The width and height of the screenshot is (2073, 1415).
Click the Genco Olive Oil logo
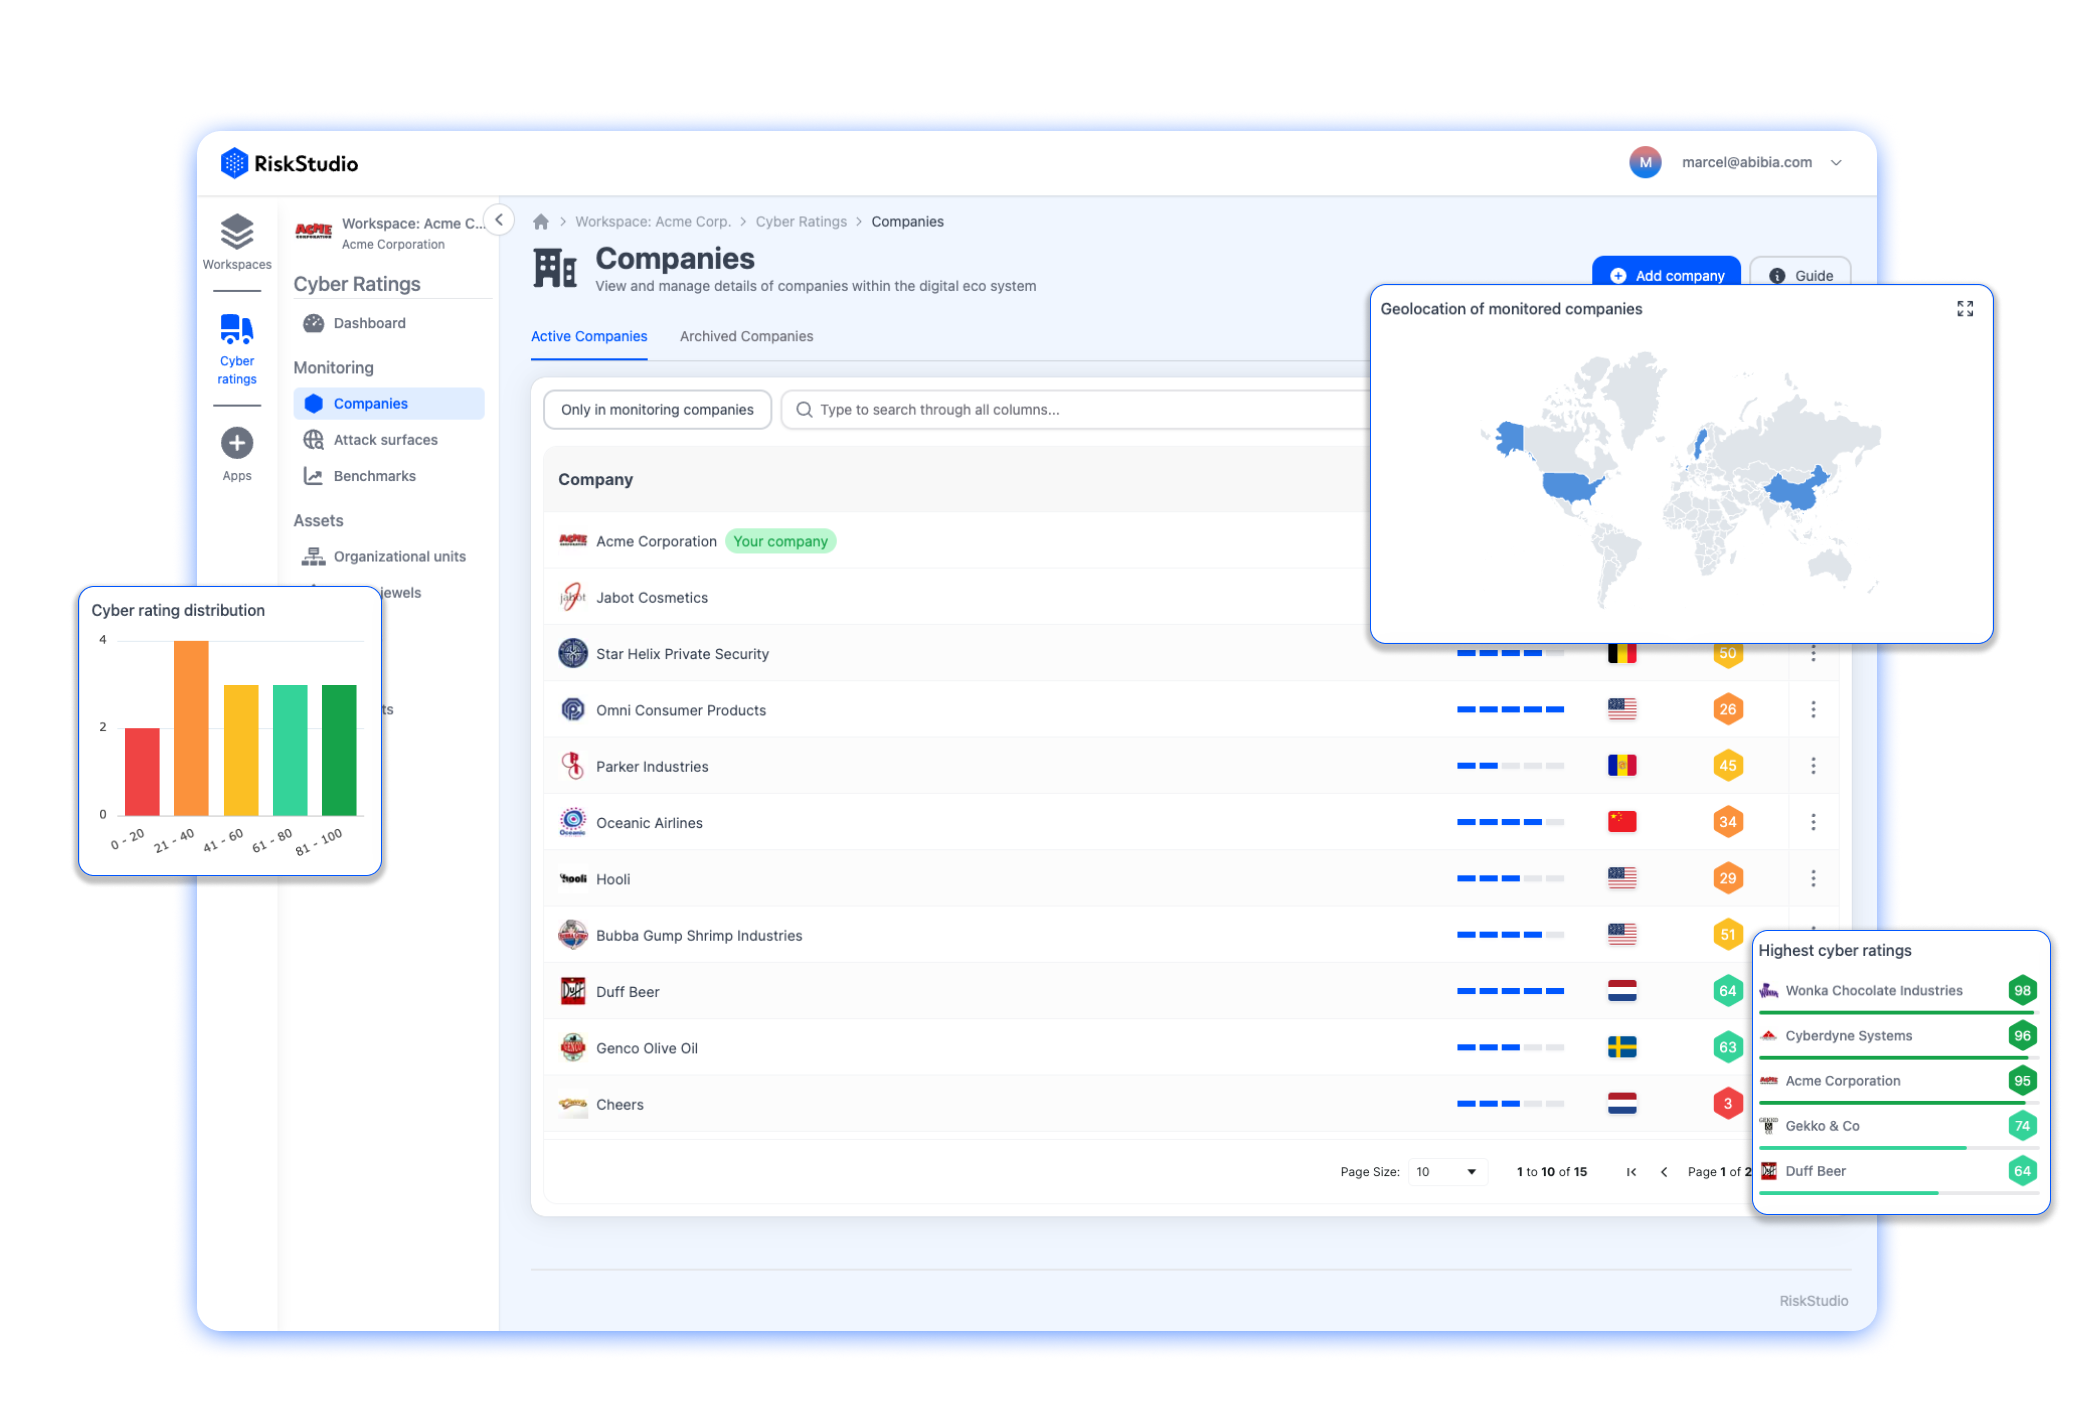click(x=573, y=1048)
